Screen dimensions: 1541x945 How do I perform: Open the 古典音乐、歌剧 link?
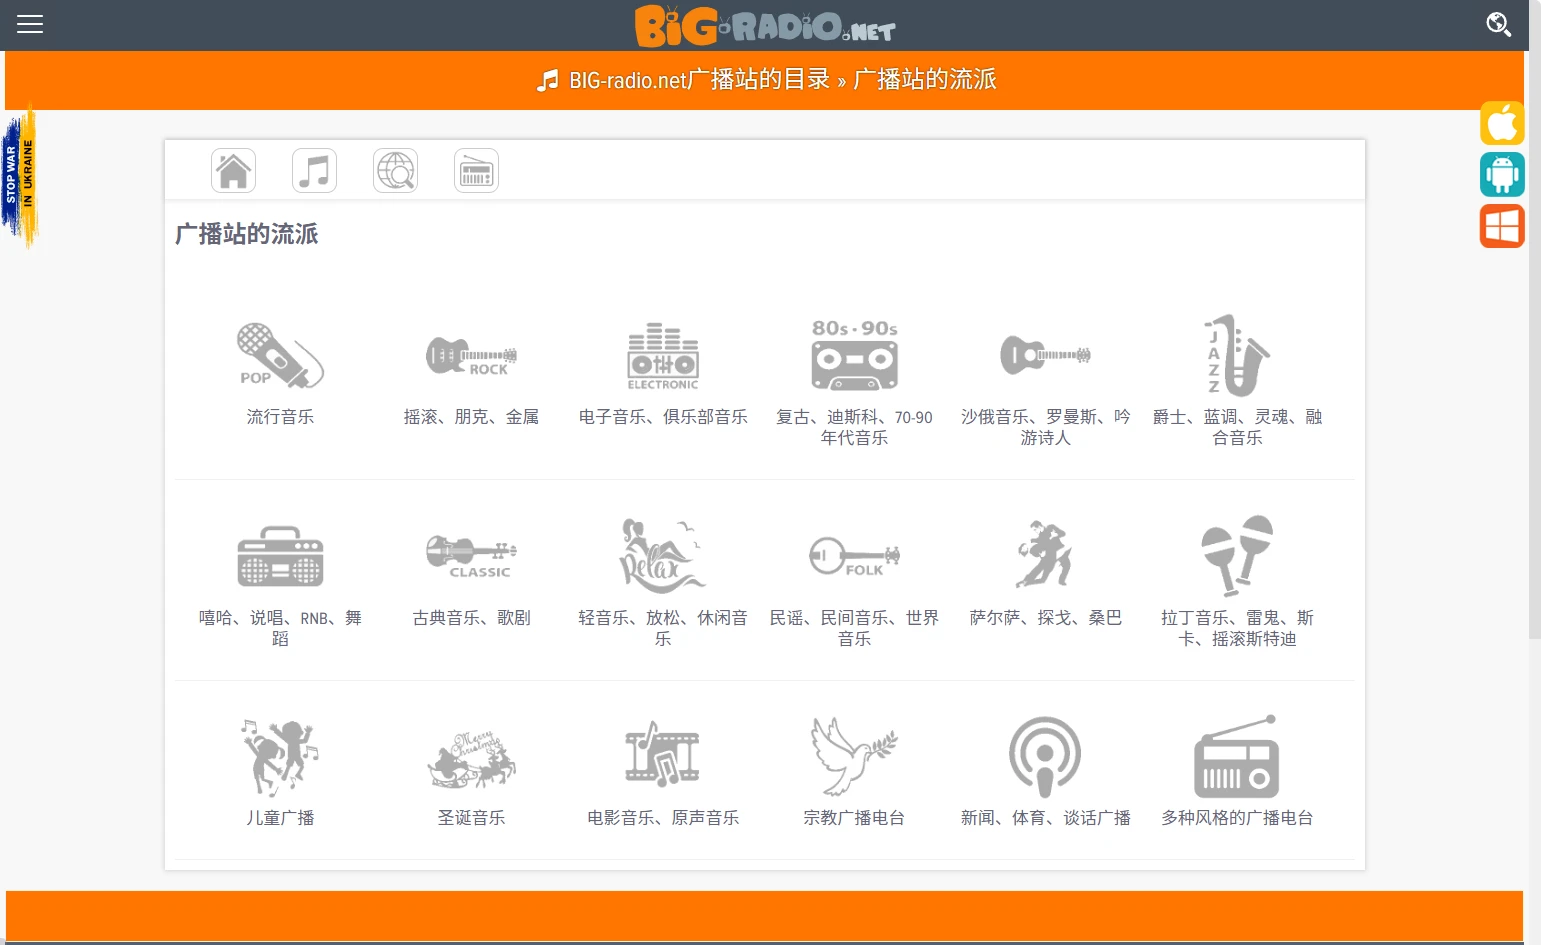pyautogui.click(x=471, y=618)
